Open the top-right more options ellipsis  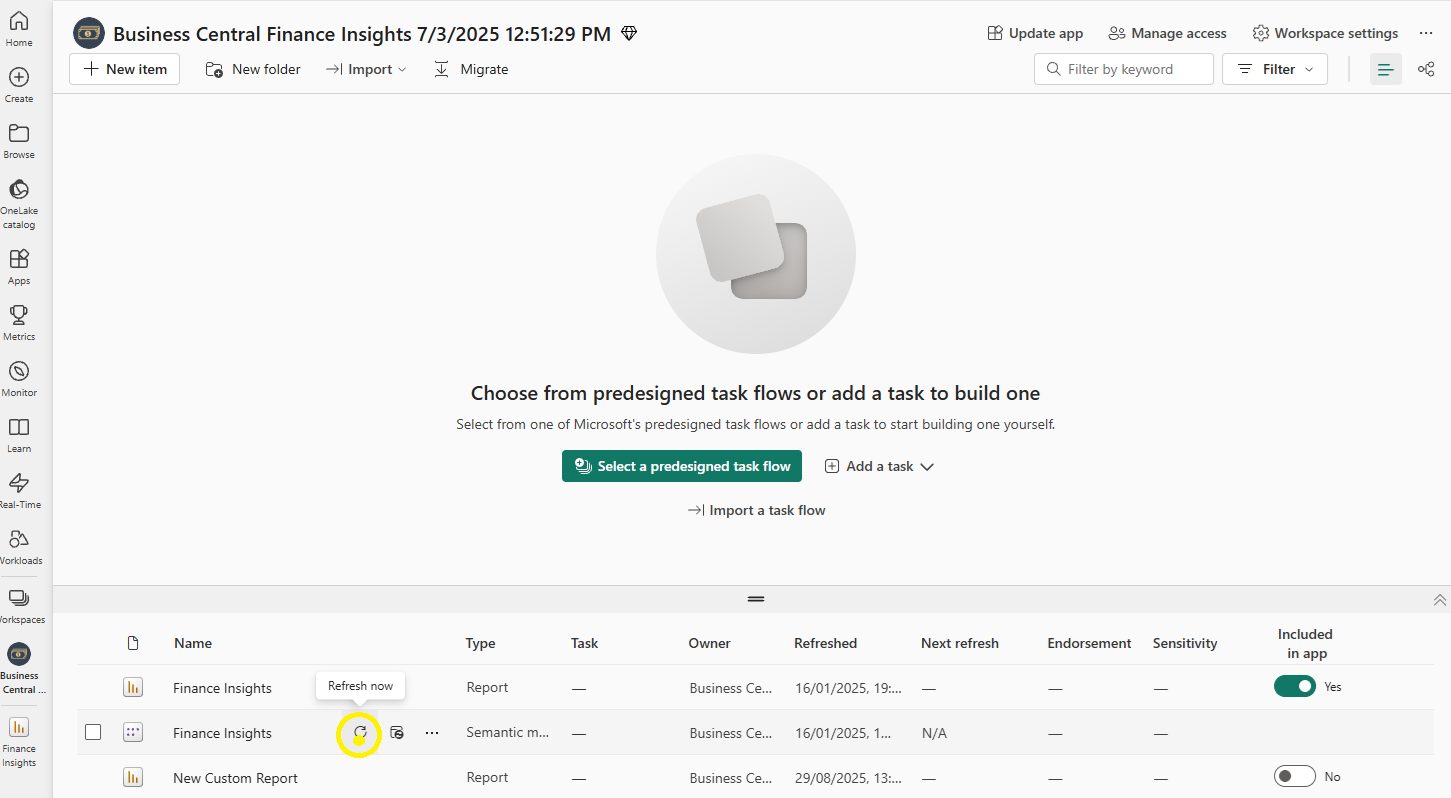click(x=1426, y=33)
